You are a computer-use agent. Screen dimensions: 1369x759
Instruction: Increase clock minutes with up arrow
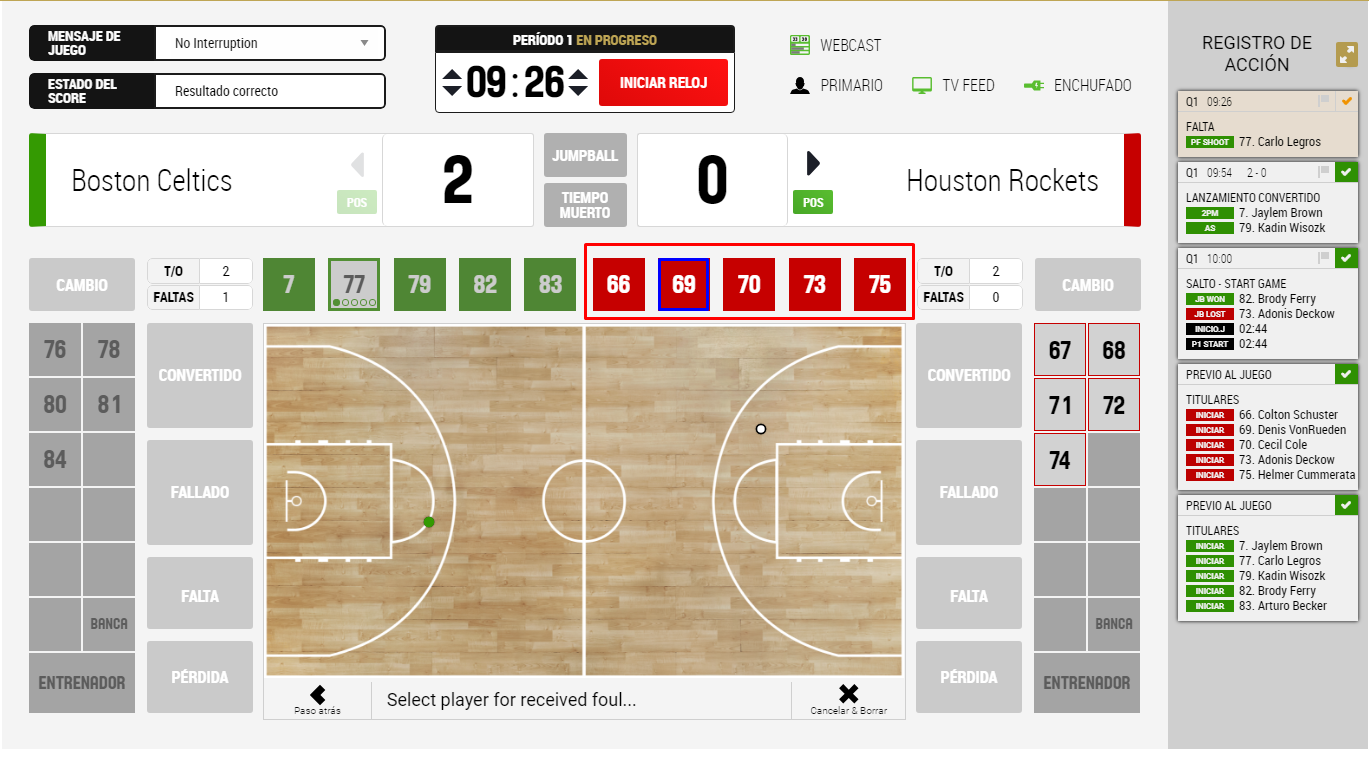452,74
